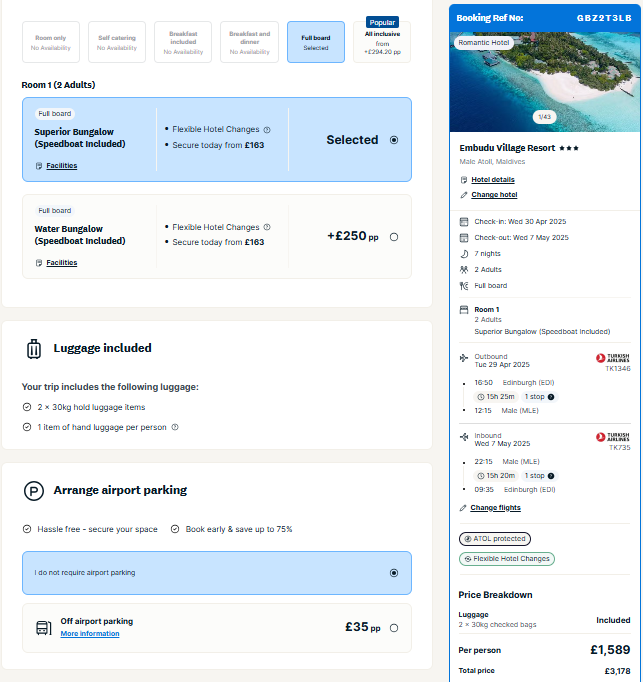Click the pencil icon beside Change flights
The width and height of the screenshot is (643, 682).
[463, 508]
